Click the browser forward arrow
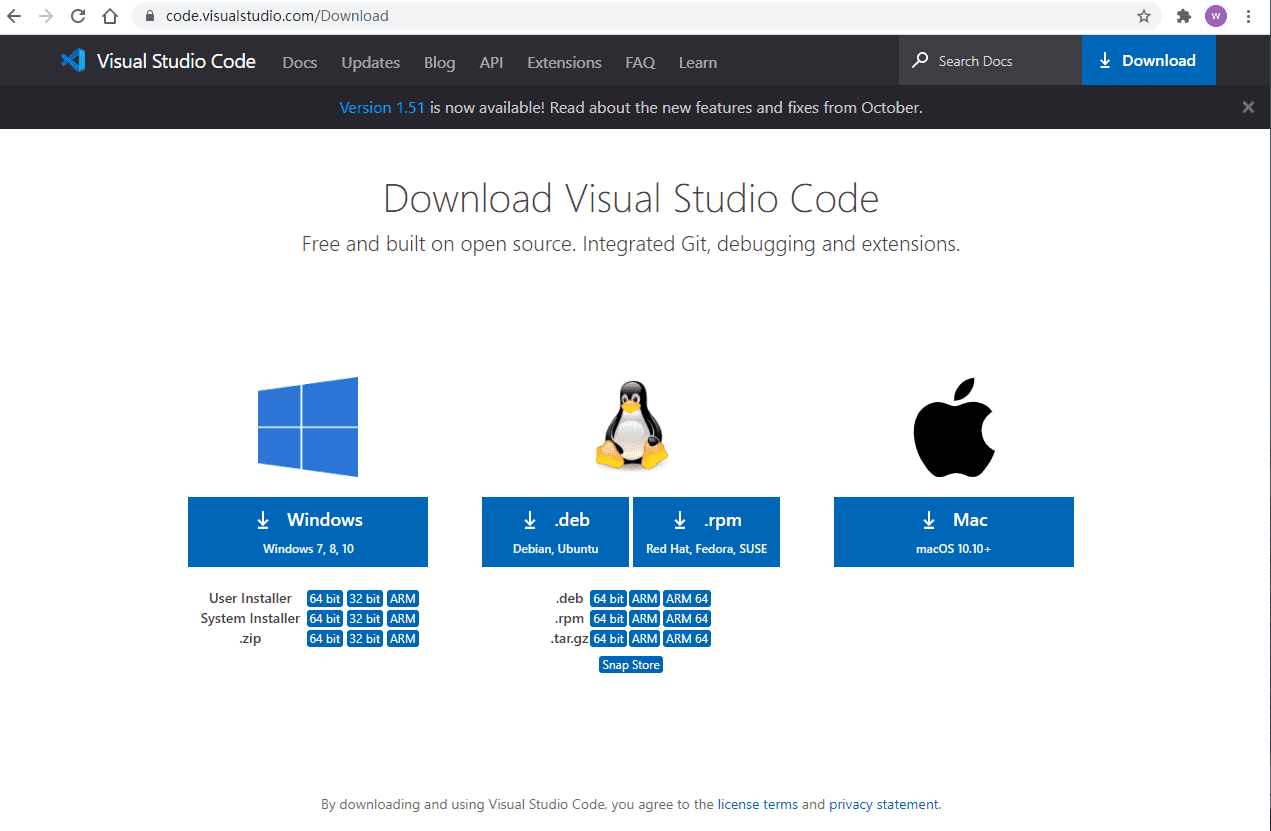This screenshot has height=831, width=1271. point(46,16)
